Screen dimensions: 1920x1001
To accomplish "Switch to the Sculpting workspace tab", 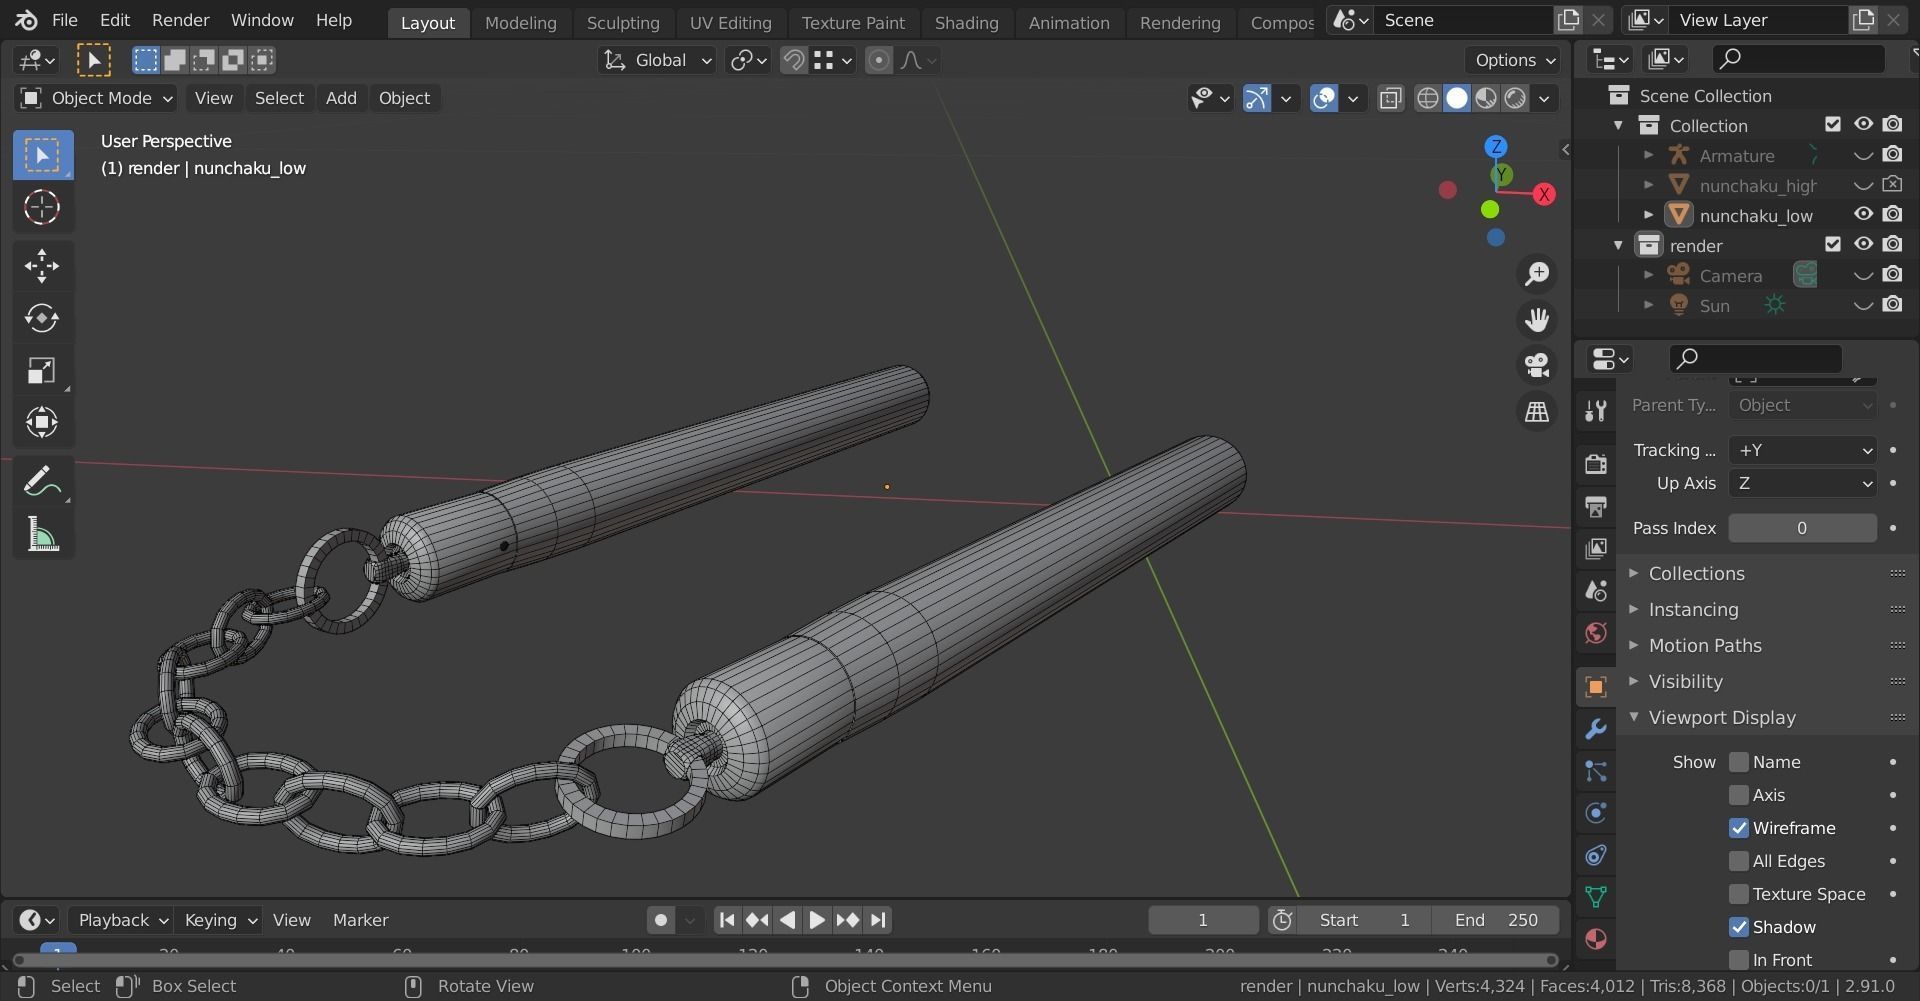I will click(623, 22).
